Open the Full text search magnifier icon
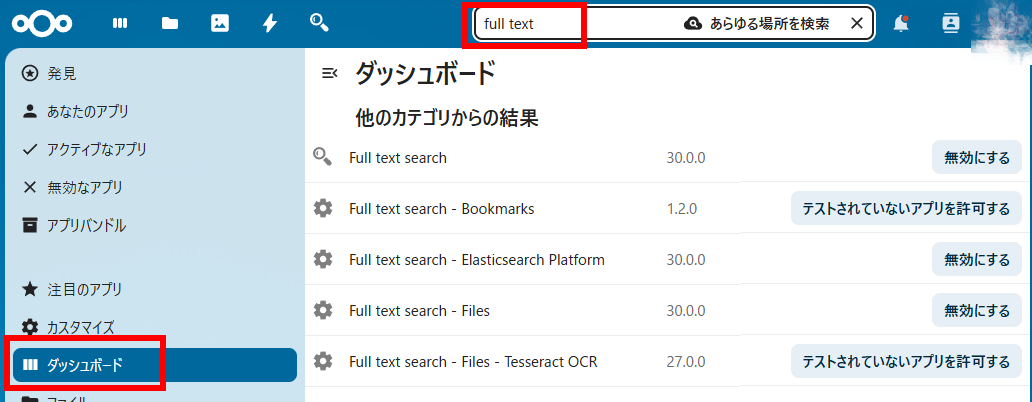The width and height of the screenshot is (1032, 402). click(319, 23)
